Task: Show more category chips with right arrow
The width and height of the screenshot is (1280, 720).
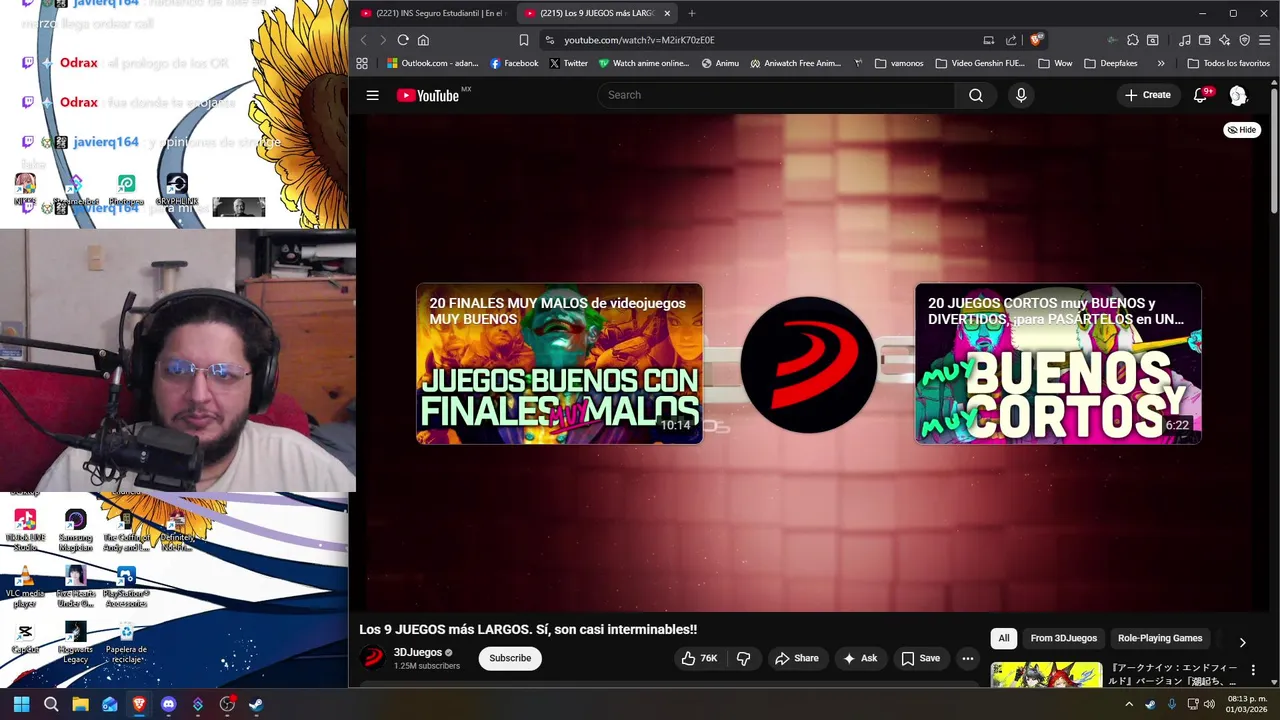Action: [1242, 642]
